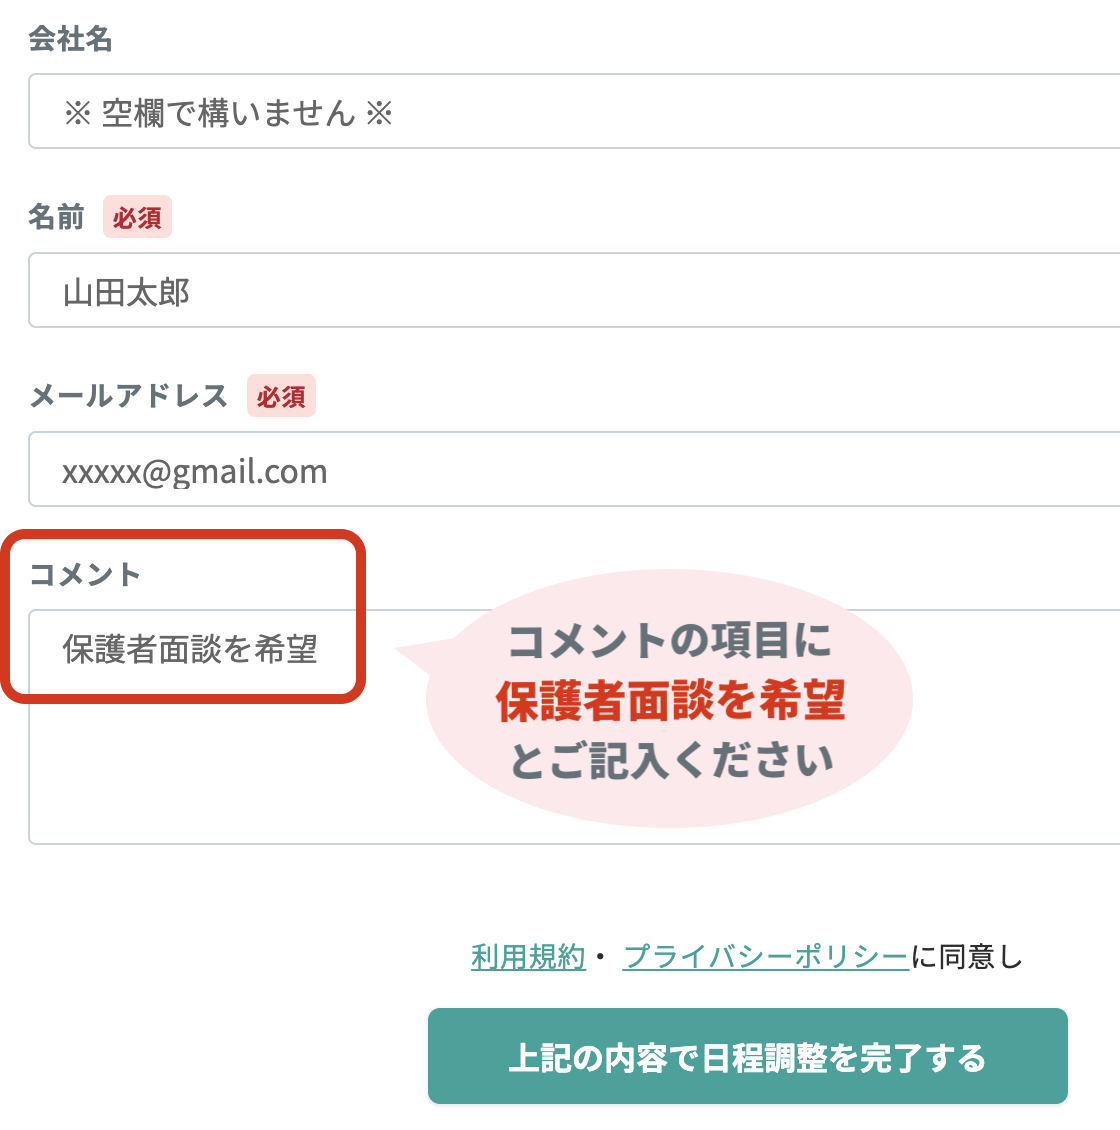Focus the 名前 field containing 山田太郎
The height and width of the screenshot is (1130, 1120).
[x=600, y=291]
